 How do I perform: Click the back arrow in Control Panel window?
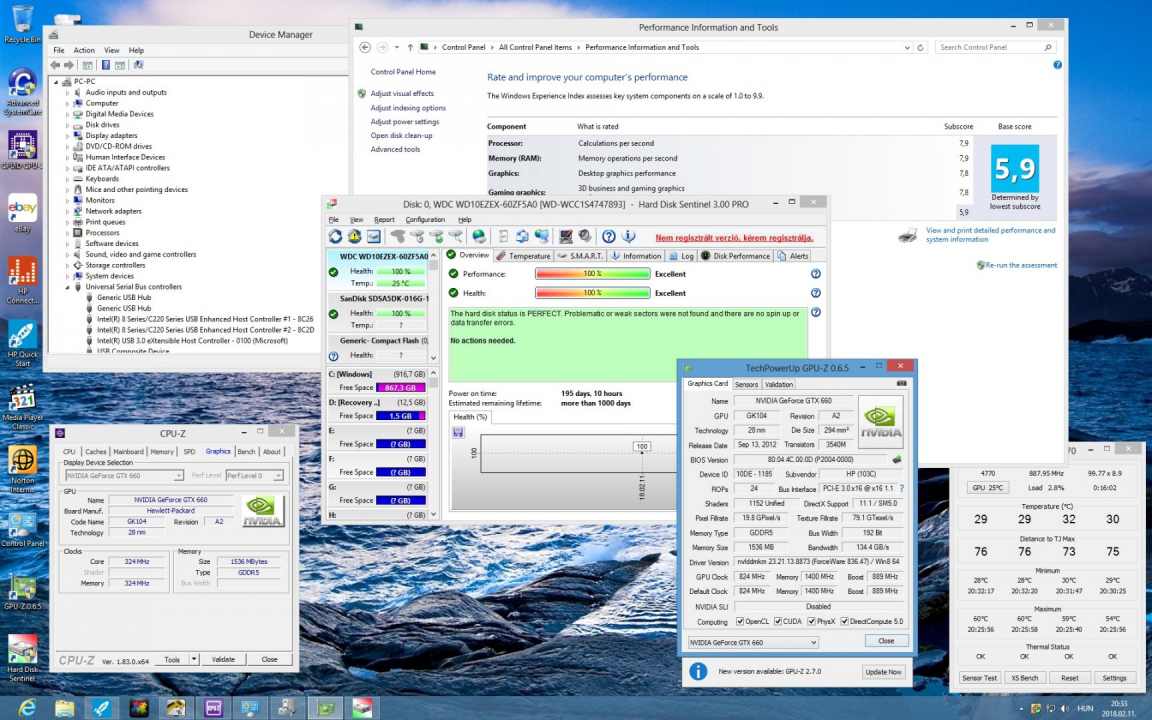coord(364,47)
